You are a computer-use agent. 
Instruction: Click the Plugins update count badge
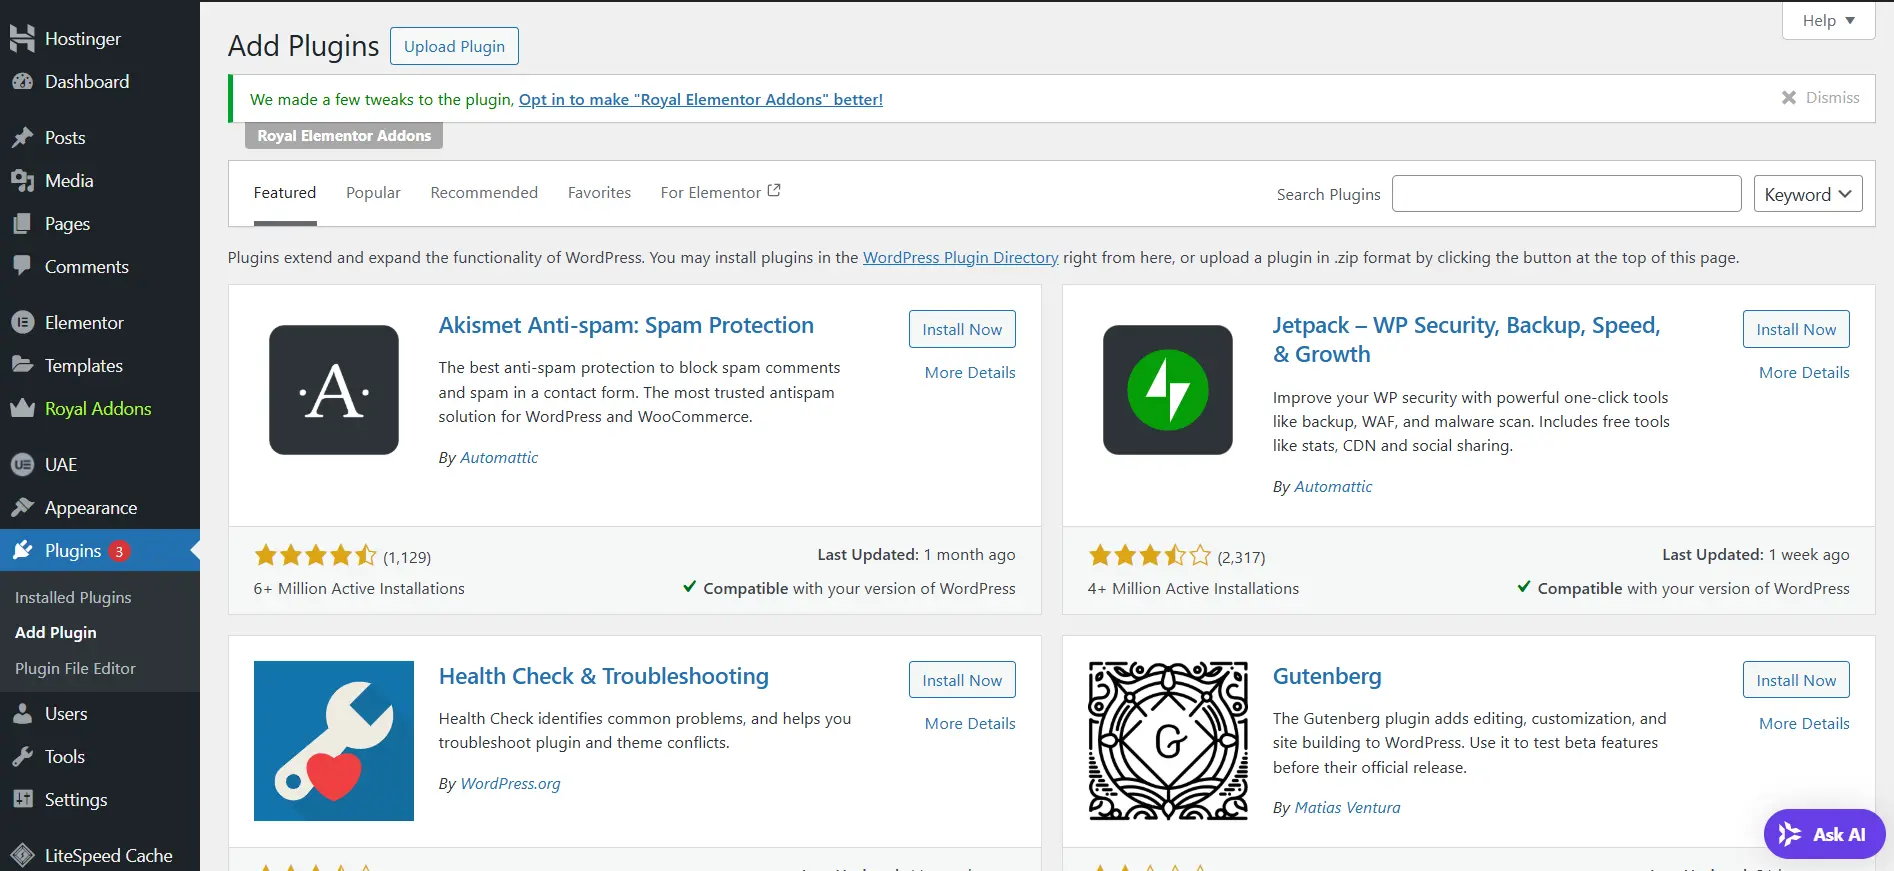click(119, 551)
